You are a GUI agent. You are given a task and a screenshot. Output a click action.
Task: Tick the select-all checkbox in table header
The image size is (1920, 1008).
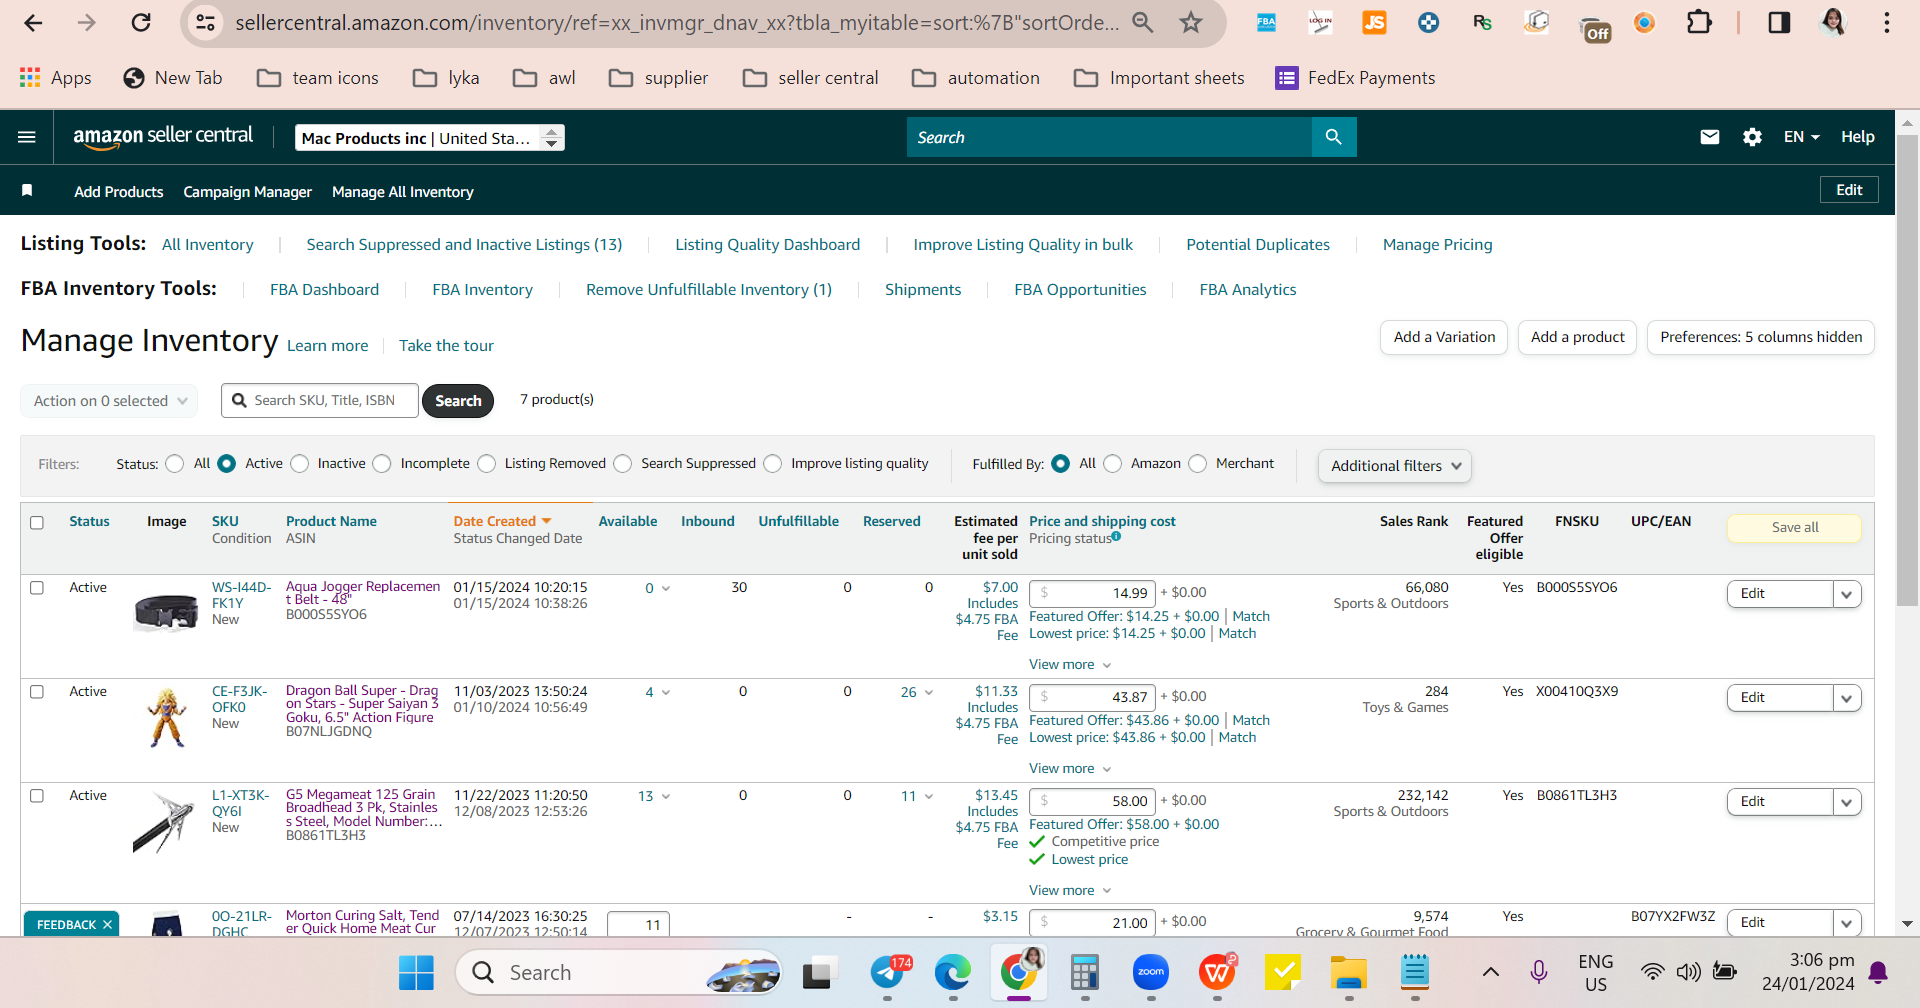37,522
